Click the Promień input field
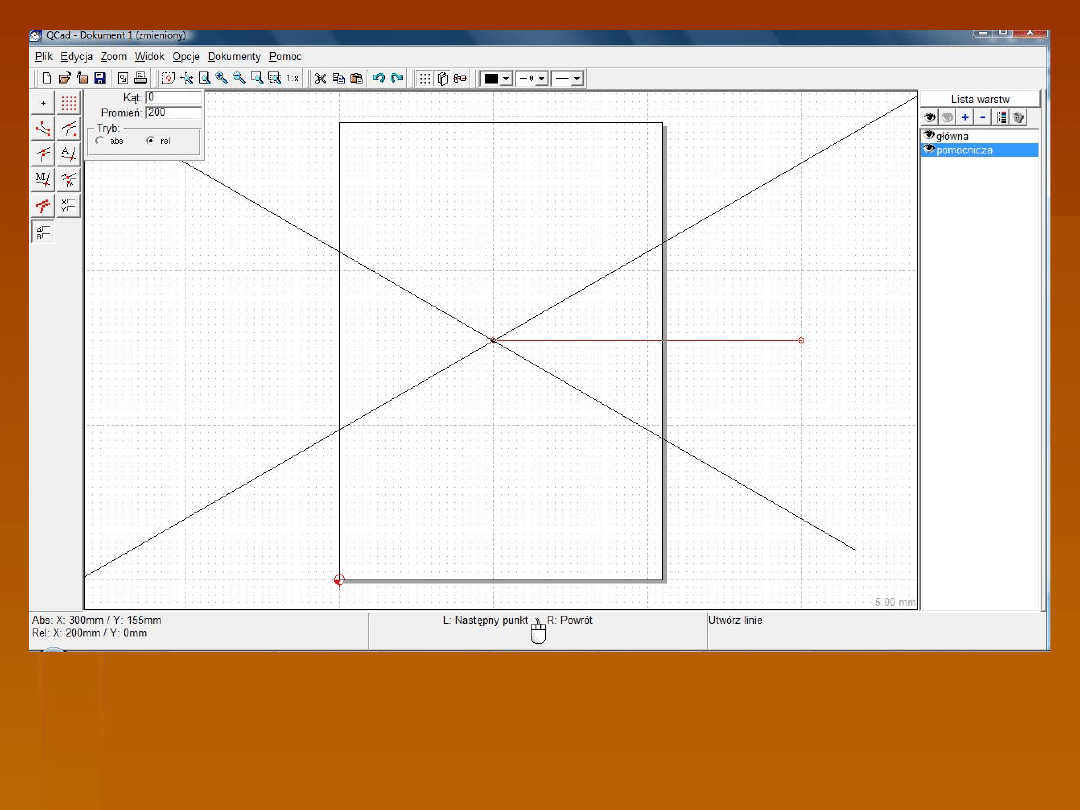 tap(173, 113)
